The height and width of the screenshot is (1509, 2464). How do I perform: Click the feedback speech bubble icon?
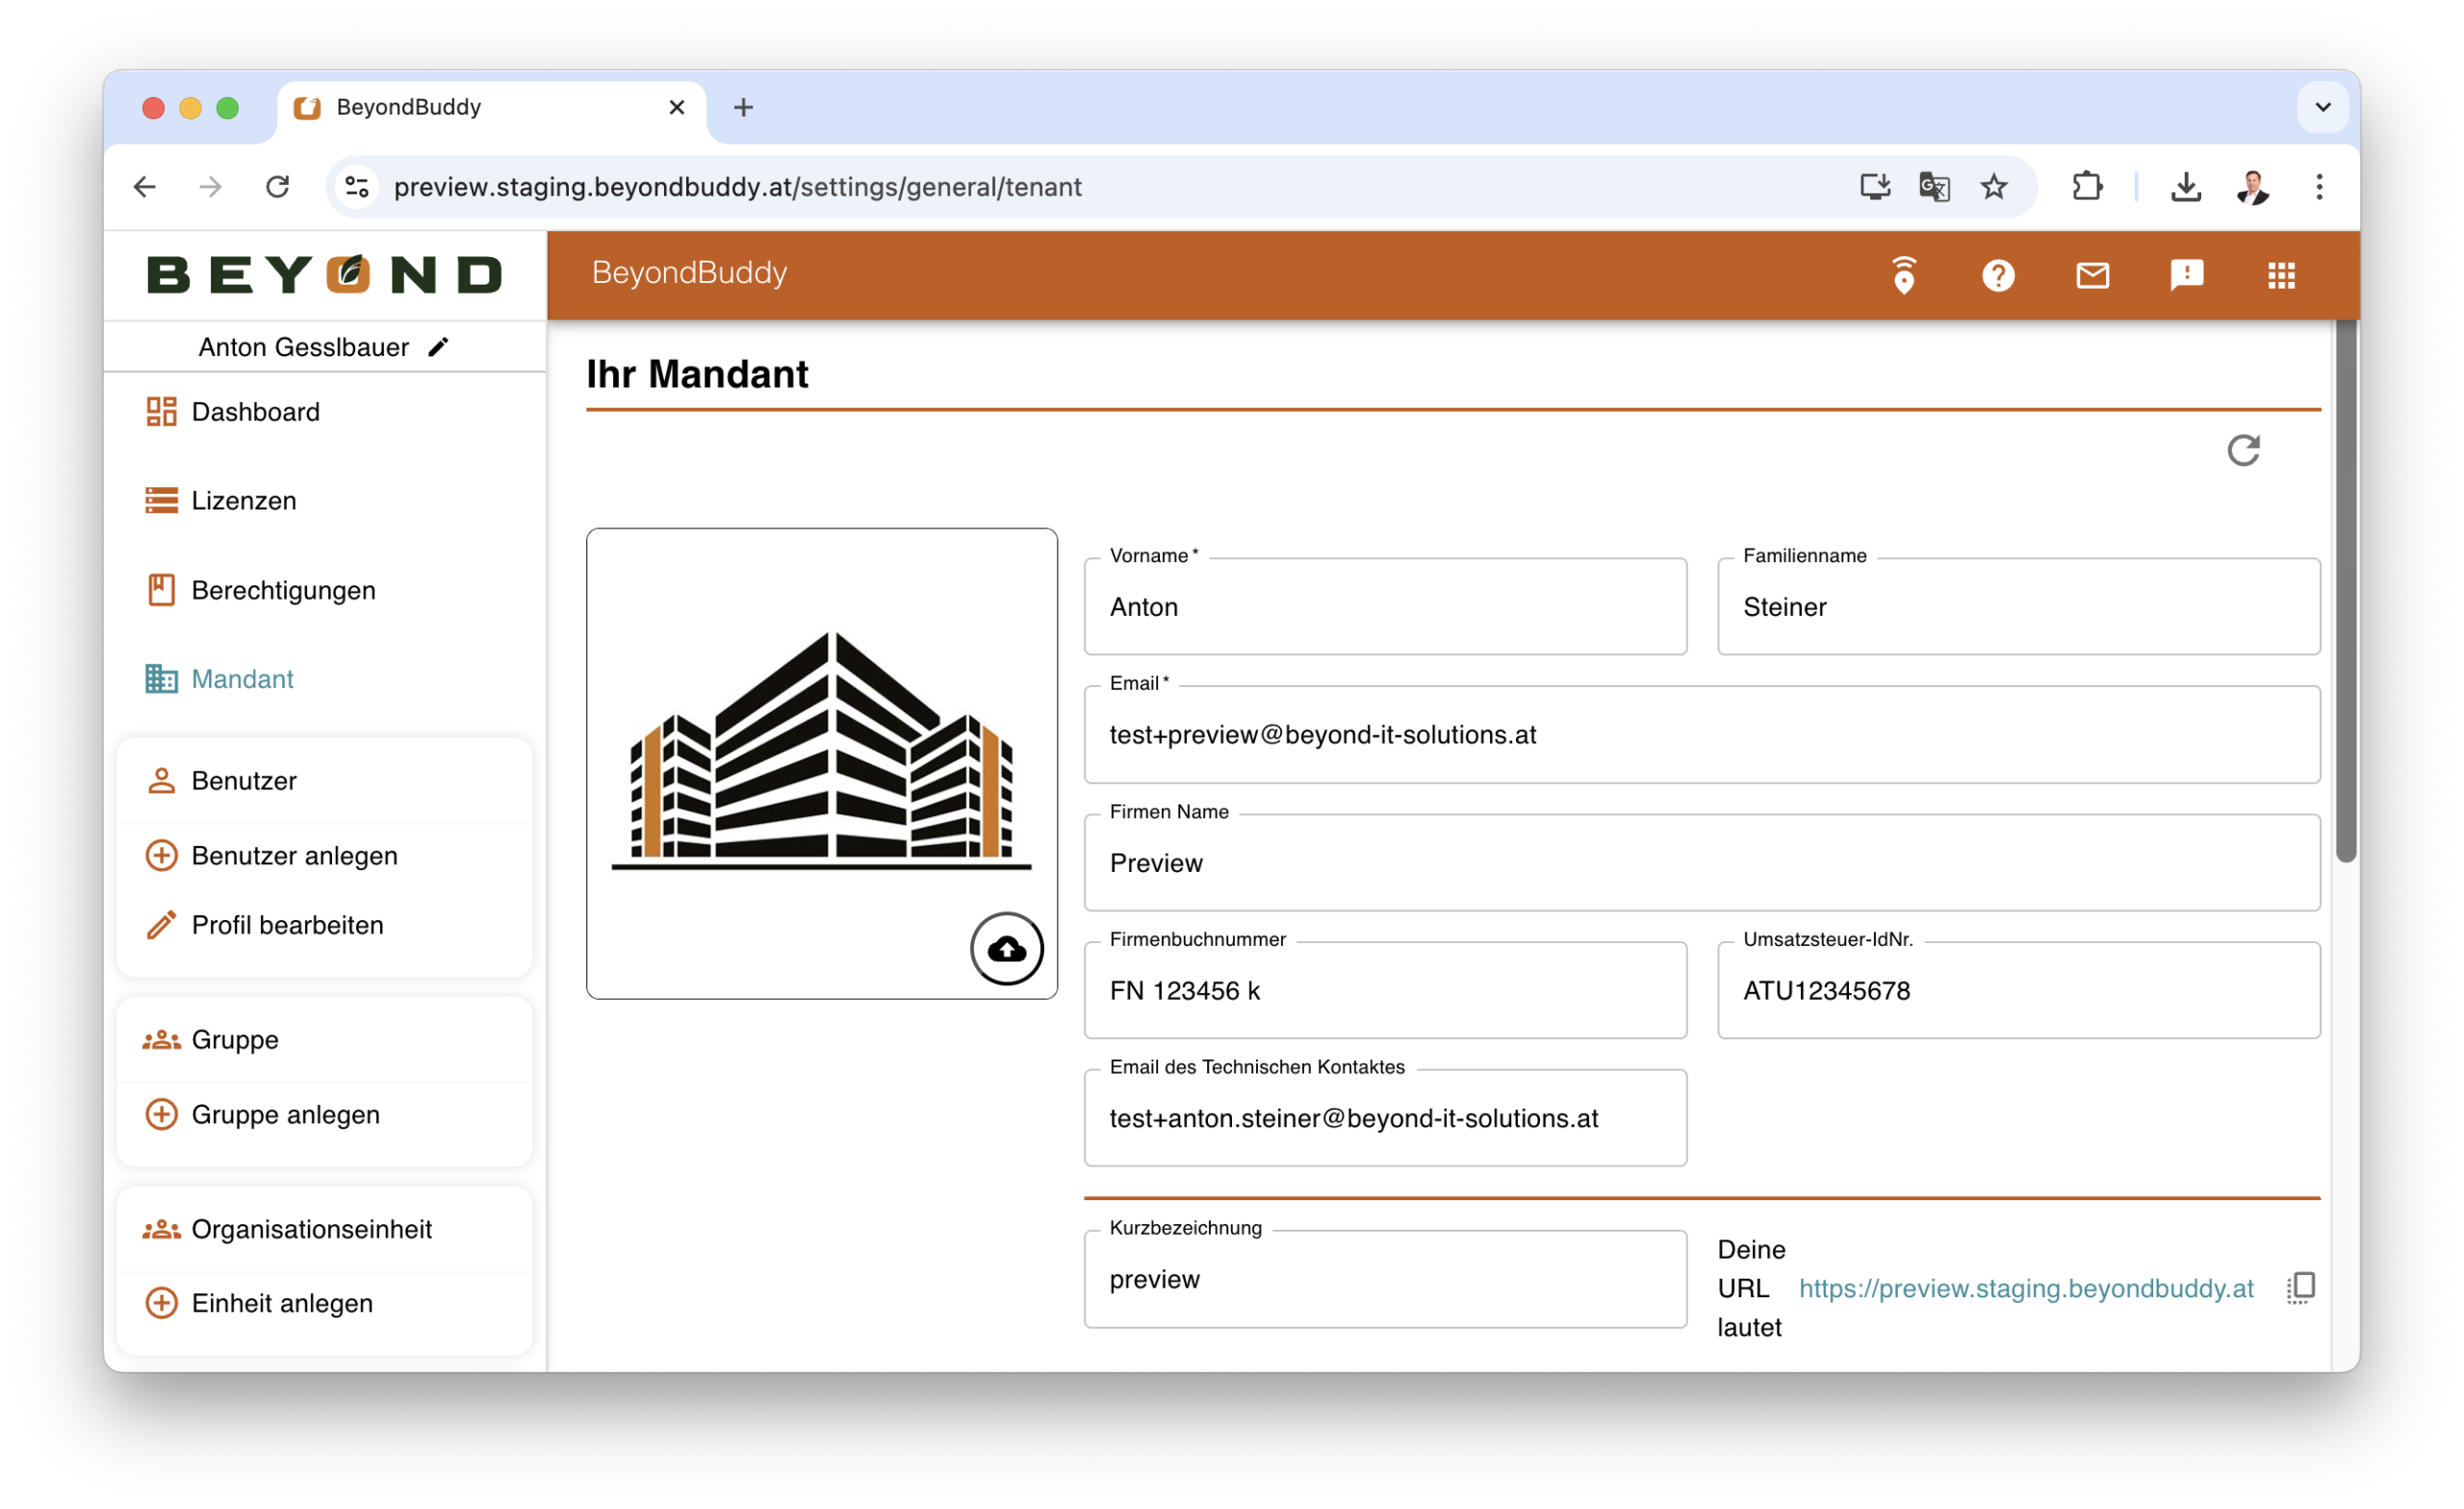2186,275
